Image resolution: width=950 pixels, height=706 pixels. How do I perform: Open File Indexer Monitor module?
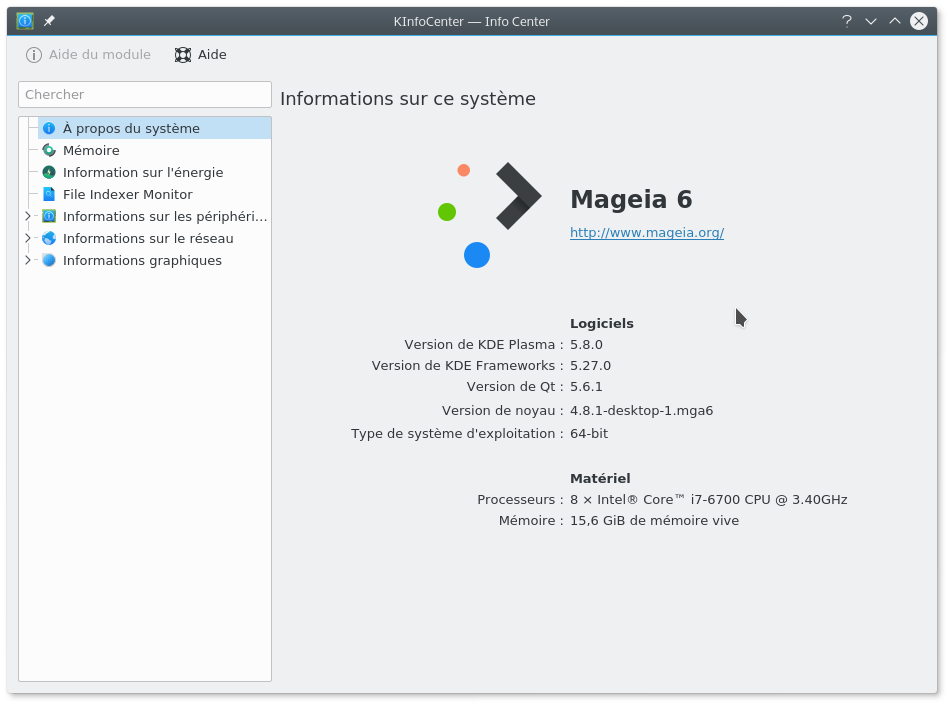pos(128,195)
